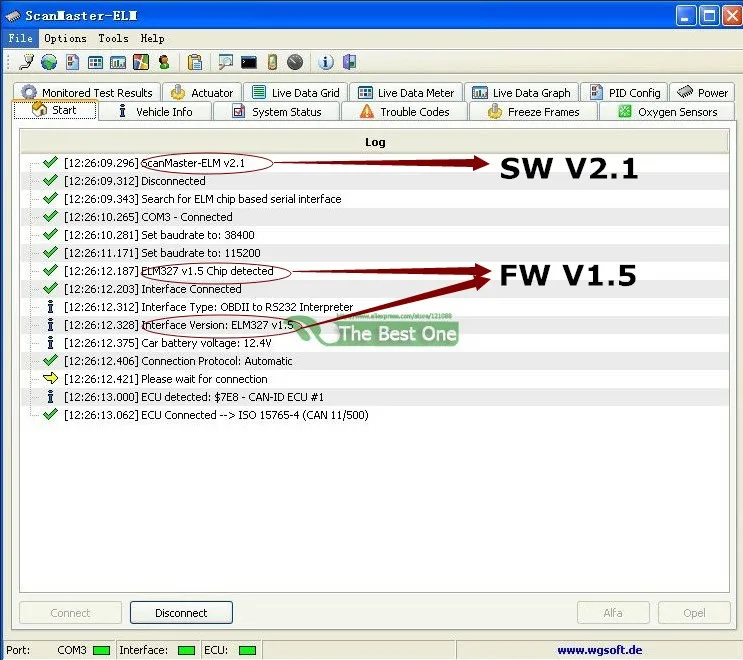
Task: Select 'Connection Protocol: Automatic' row
Action: 375,361
